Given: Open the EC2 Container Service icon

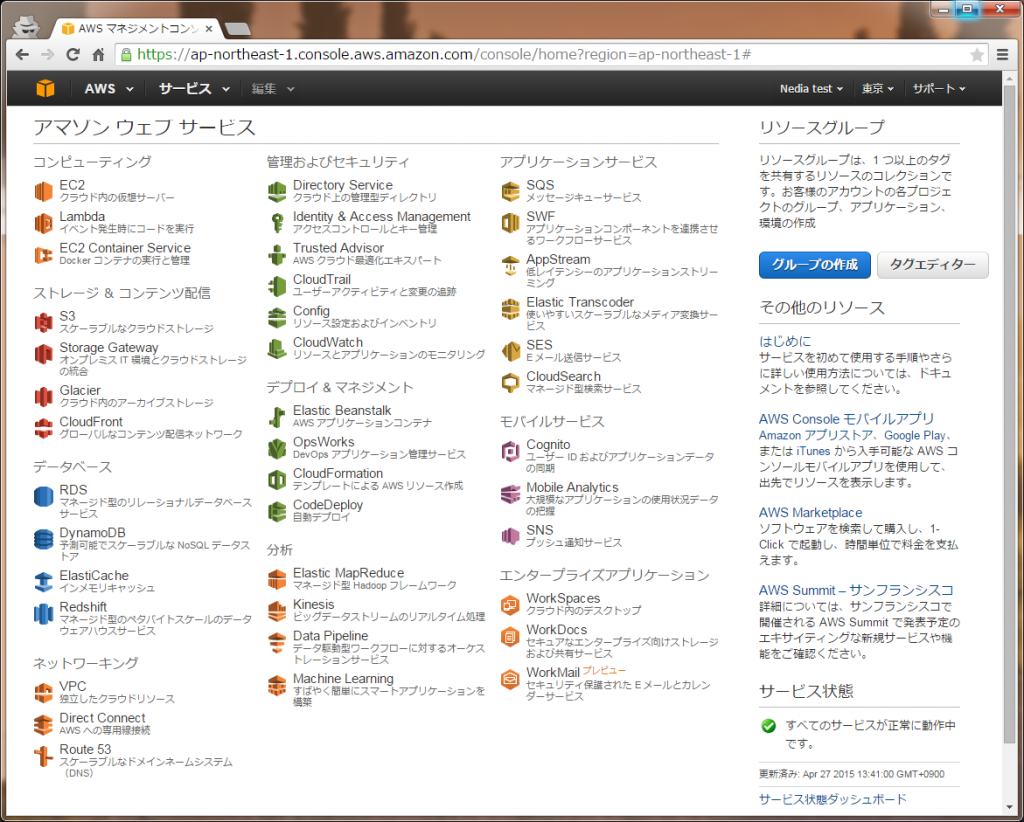Looking at the screenshot, I should pyautogui.click(x=43, y=255).
